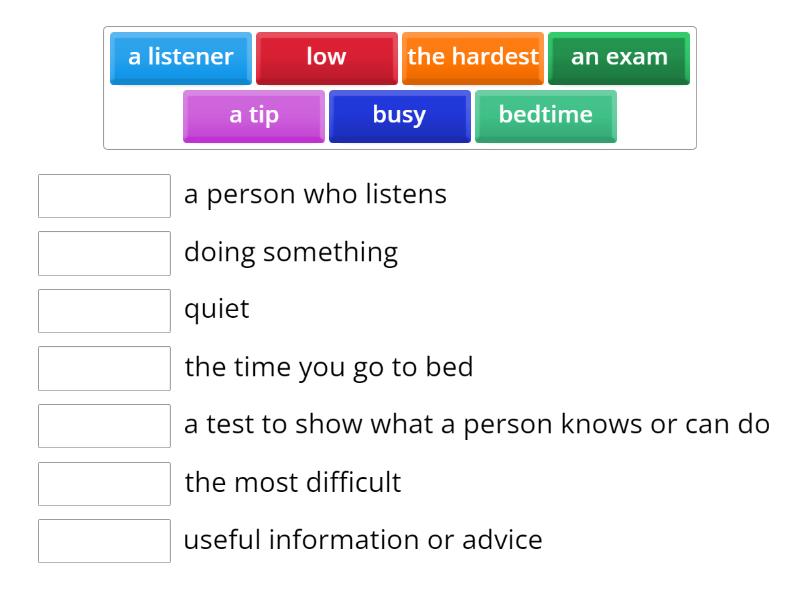Click the definition 'a person who listens'

click(316, 194)
